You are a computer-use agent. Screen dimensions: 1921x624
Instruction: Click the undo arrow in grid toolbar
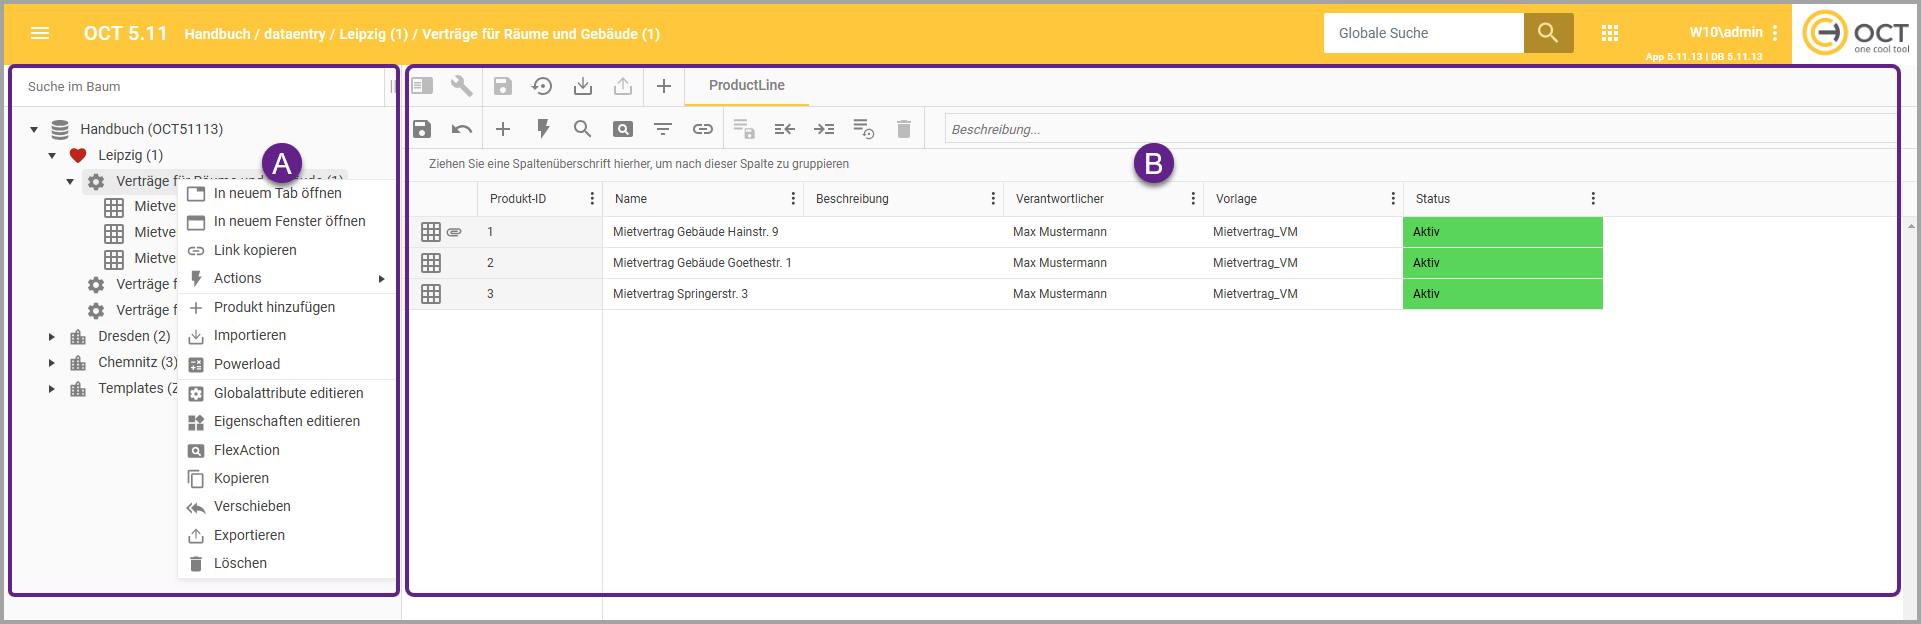click(x=461, y=129)
